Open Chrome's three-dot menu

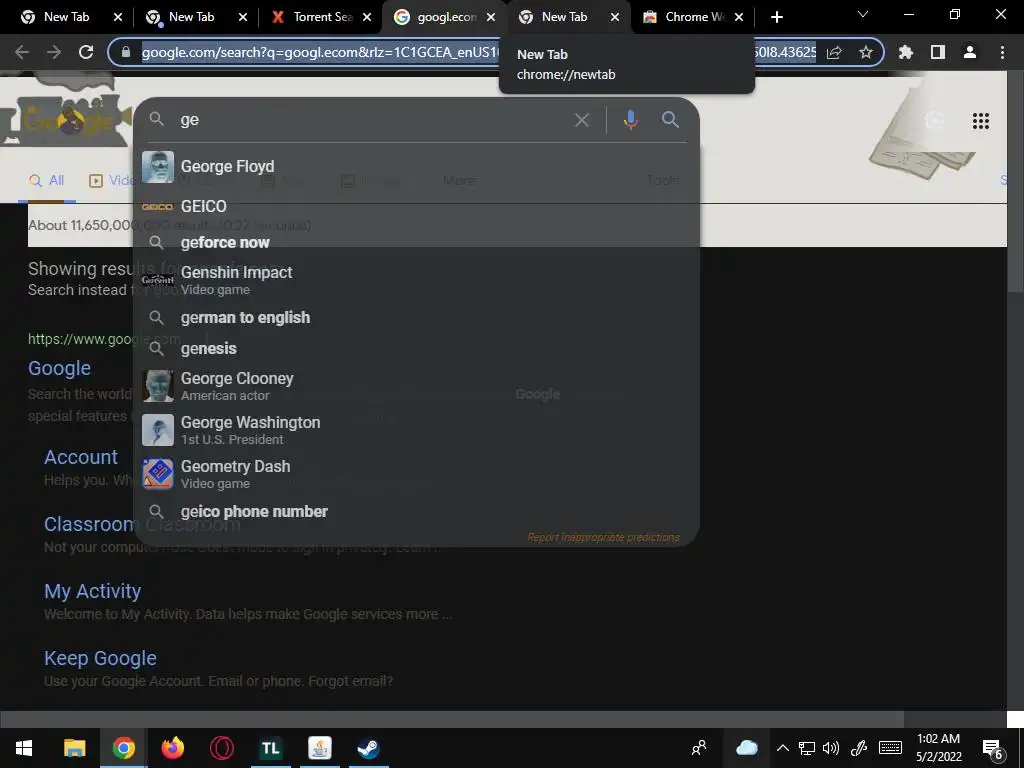pyautogui.click(x=1002, y=52)
